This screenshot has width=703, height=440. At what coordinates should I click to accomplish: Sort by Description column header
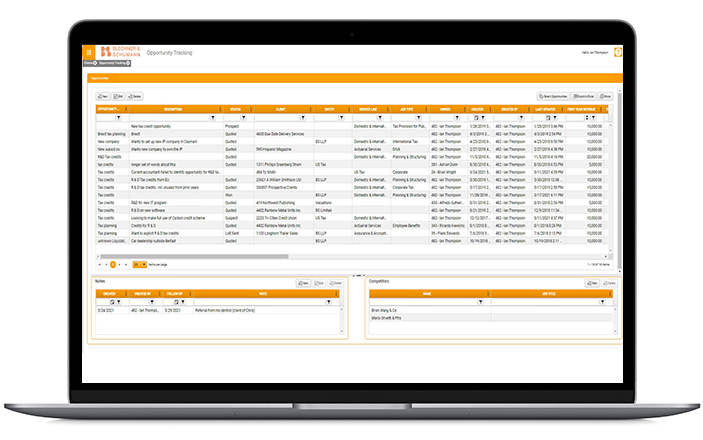173,109
